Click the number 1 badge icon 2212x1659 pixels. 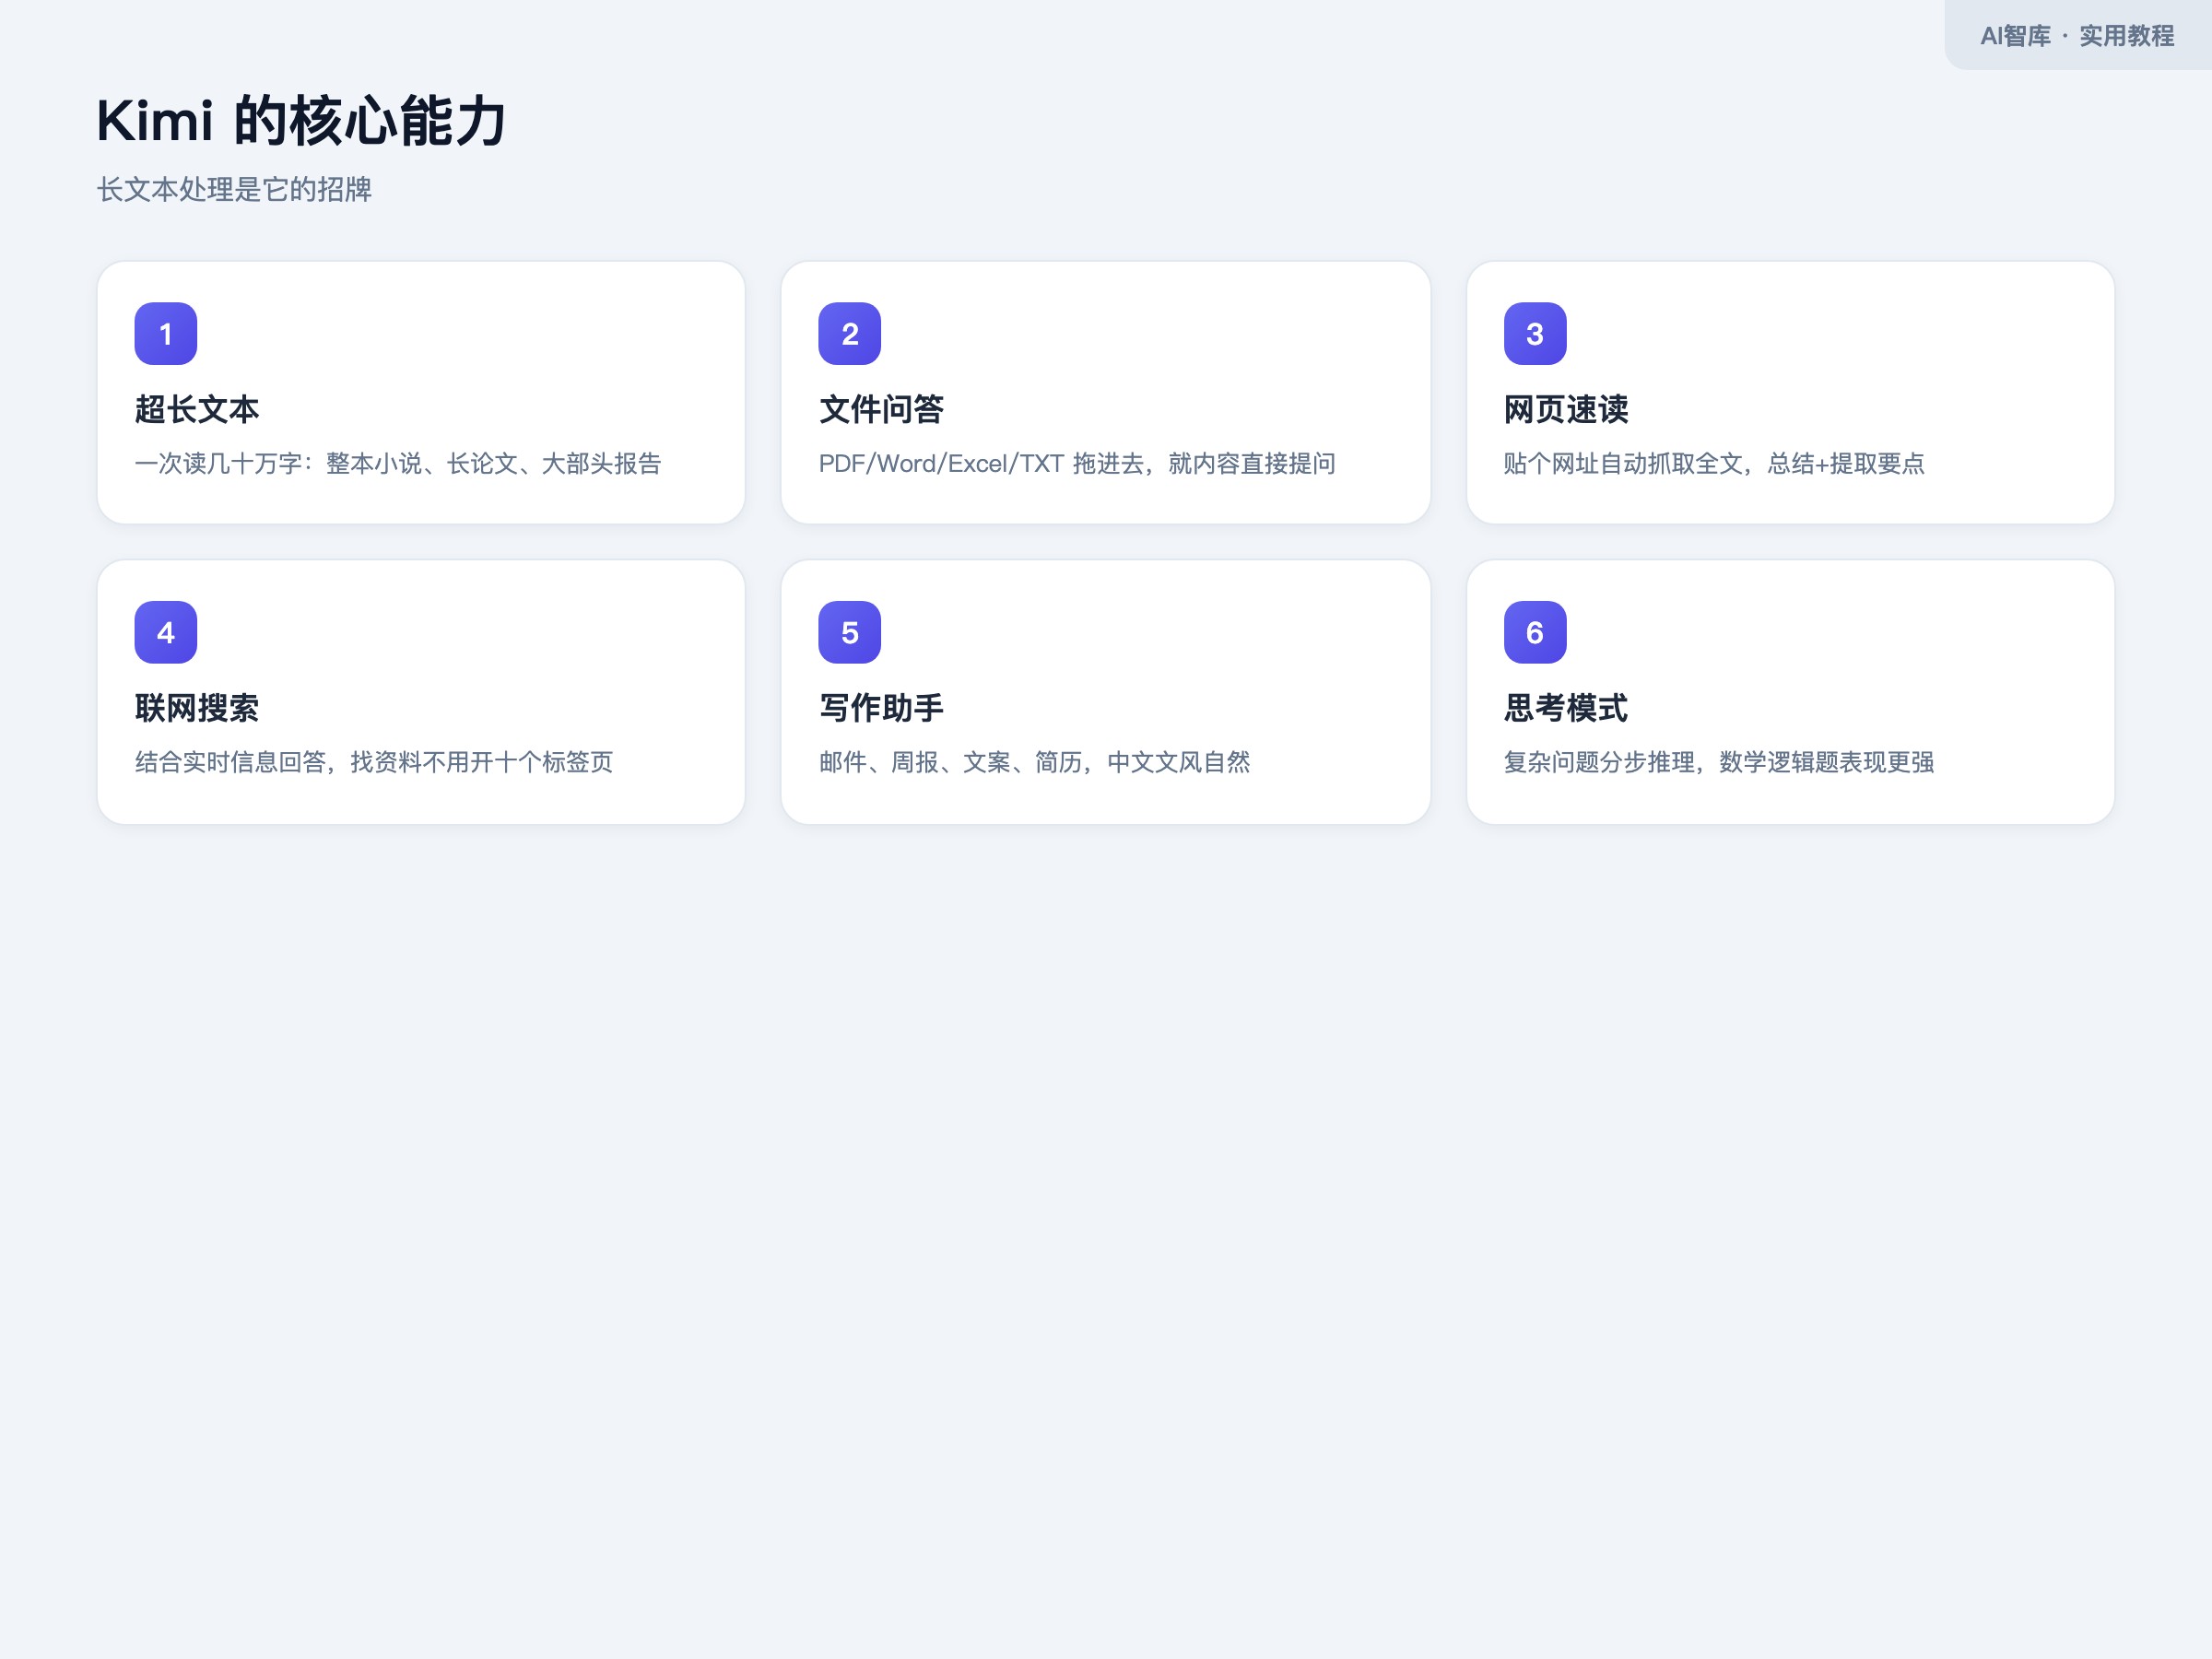pos(166,334)
